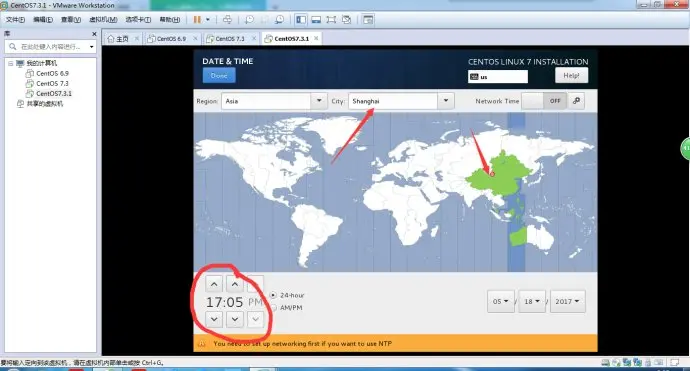
Task: Select the AM/PM radio button
Action: [273, 308]
